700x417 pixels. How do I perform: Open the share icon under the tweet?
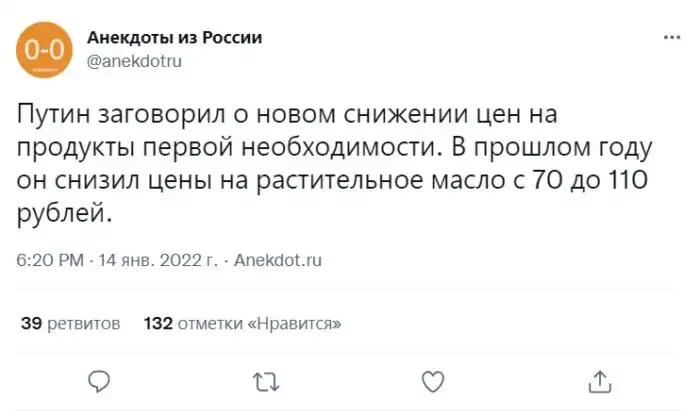coord(599,380)
